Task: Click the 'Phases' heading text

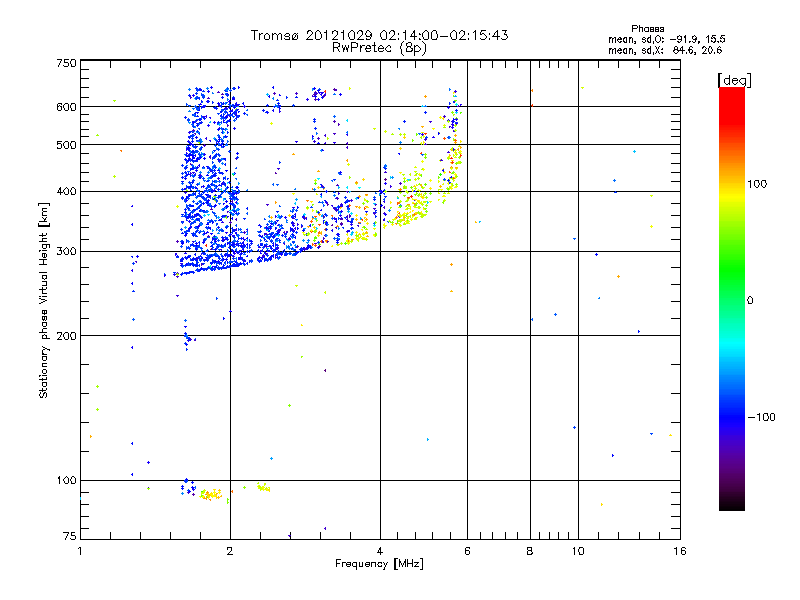Action: click(x=647, y=29)
